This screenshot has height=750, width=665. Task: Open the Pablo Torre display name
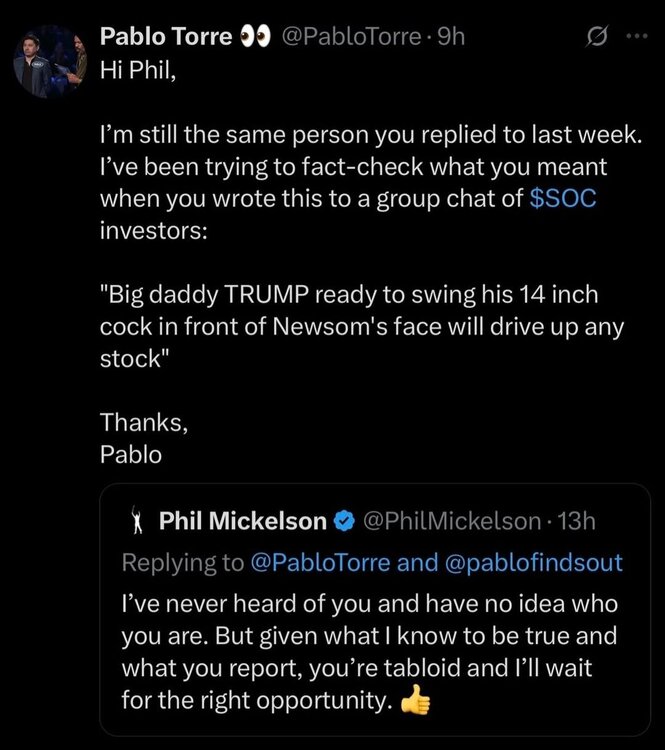click(x=164, y=36)
